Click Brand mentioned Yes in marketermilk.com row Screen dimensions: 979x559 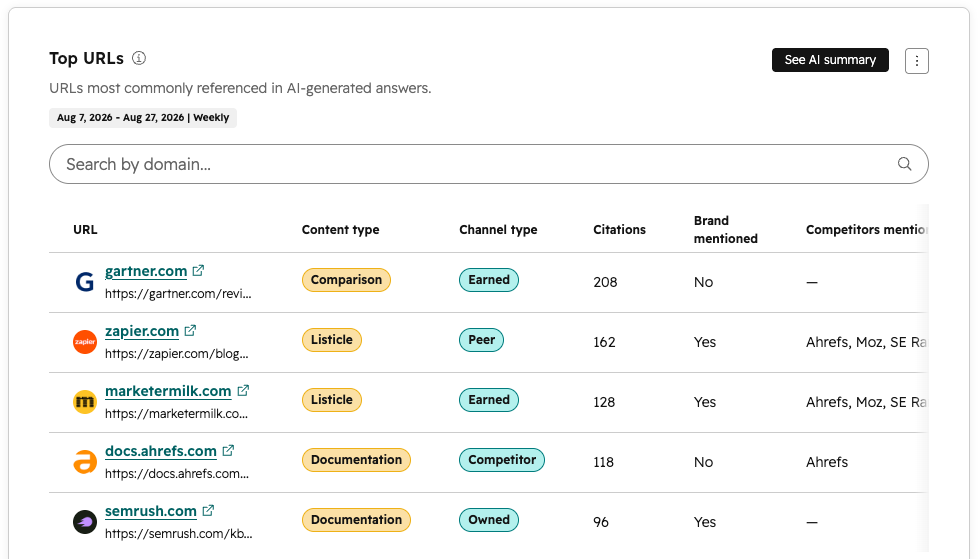pyautogui.click(x=705, y=402)
